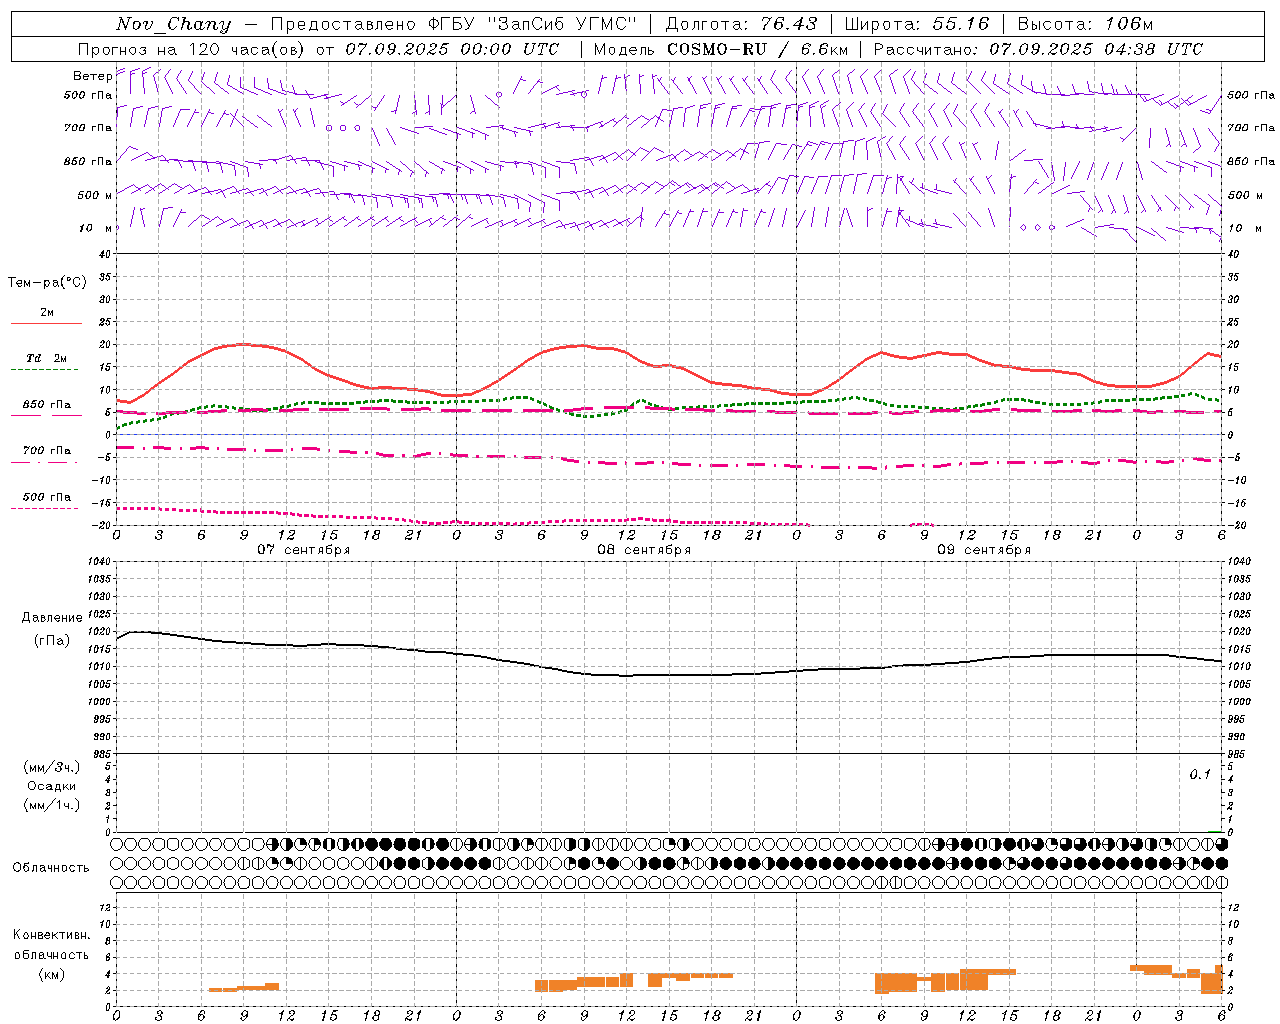Click the 700 гПа temperature legend entry

click(x=46, y=451)
